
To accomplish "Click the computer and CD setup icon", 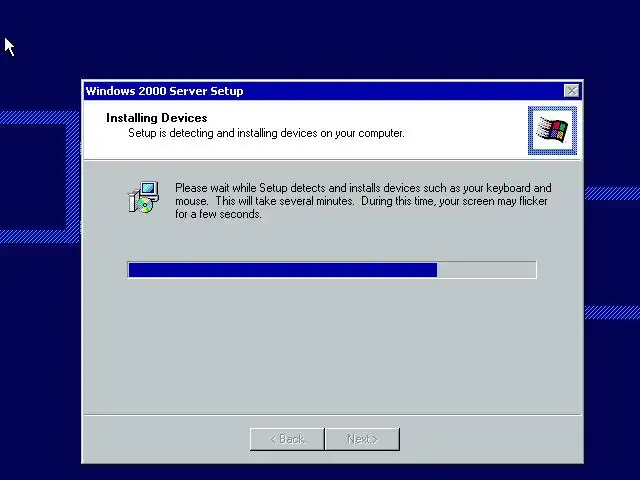I will pyautogui.click(x=143, y=198).
